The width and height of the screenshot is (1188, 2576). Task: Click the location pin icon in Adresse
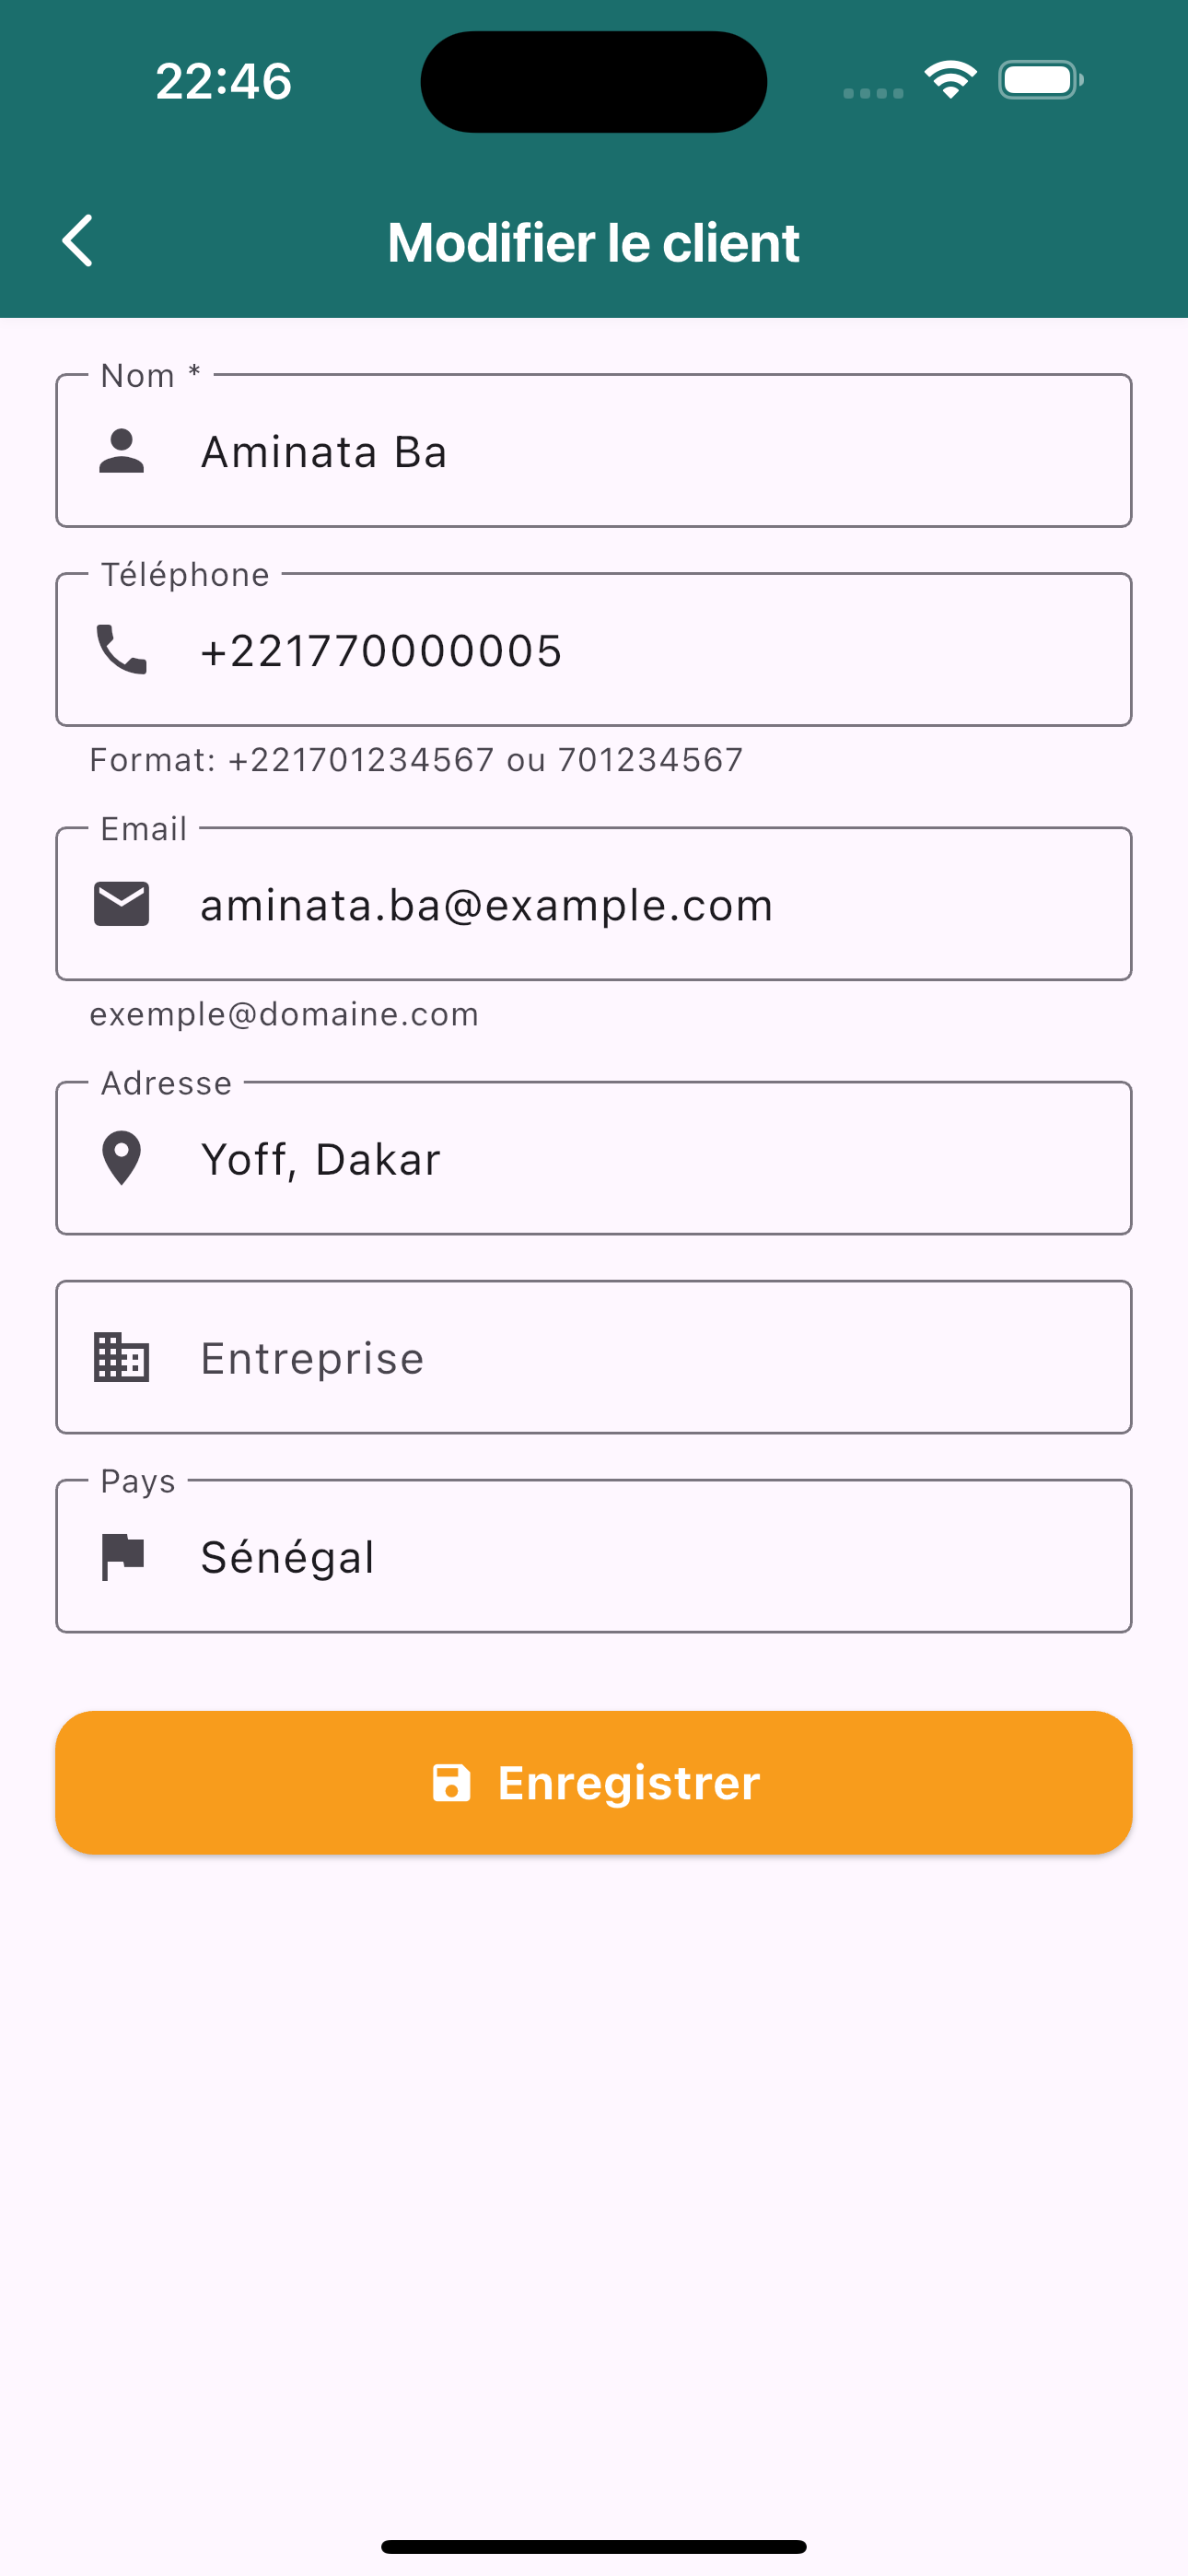[121, 1158]
